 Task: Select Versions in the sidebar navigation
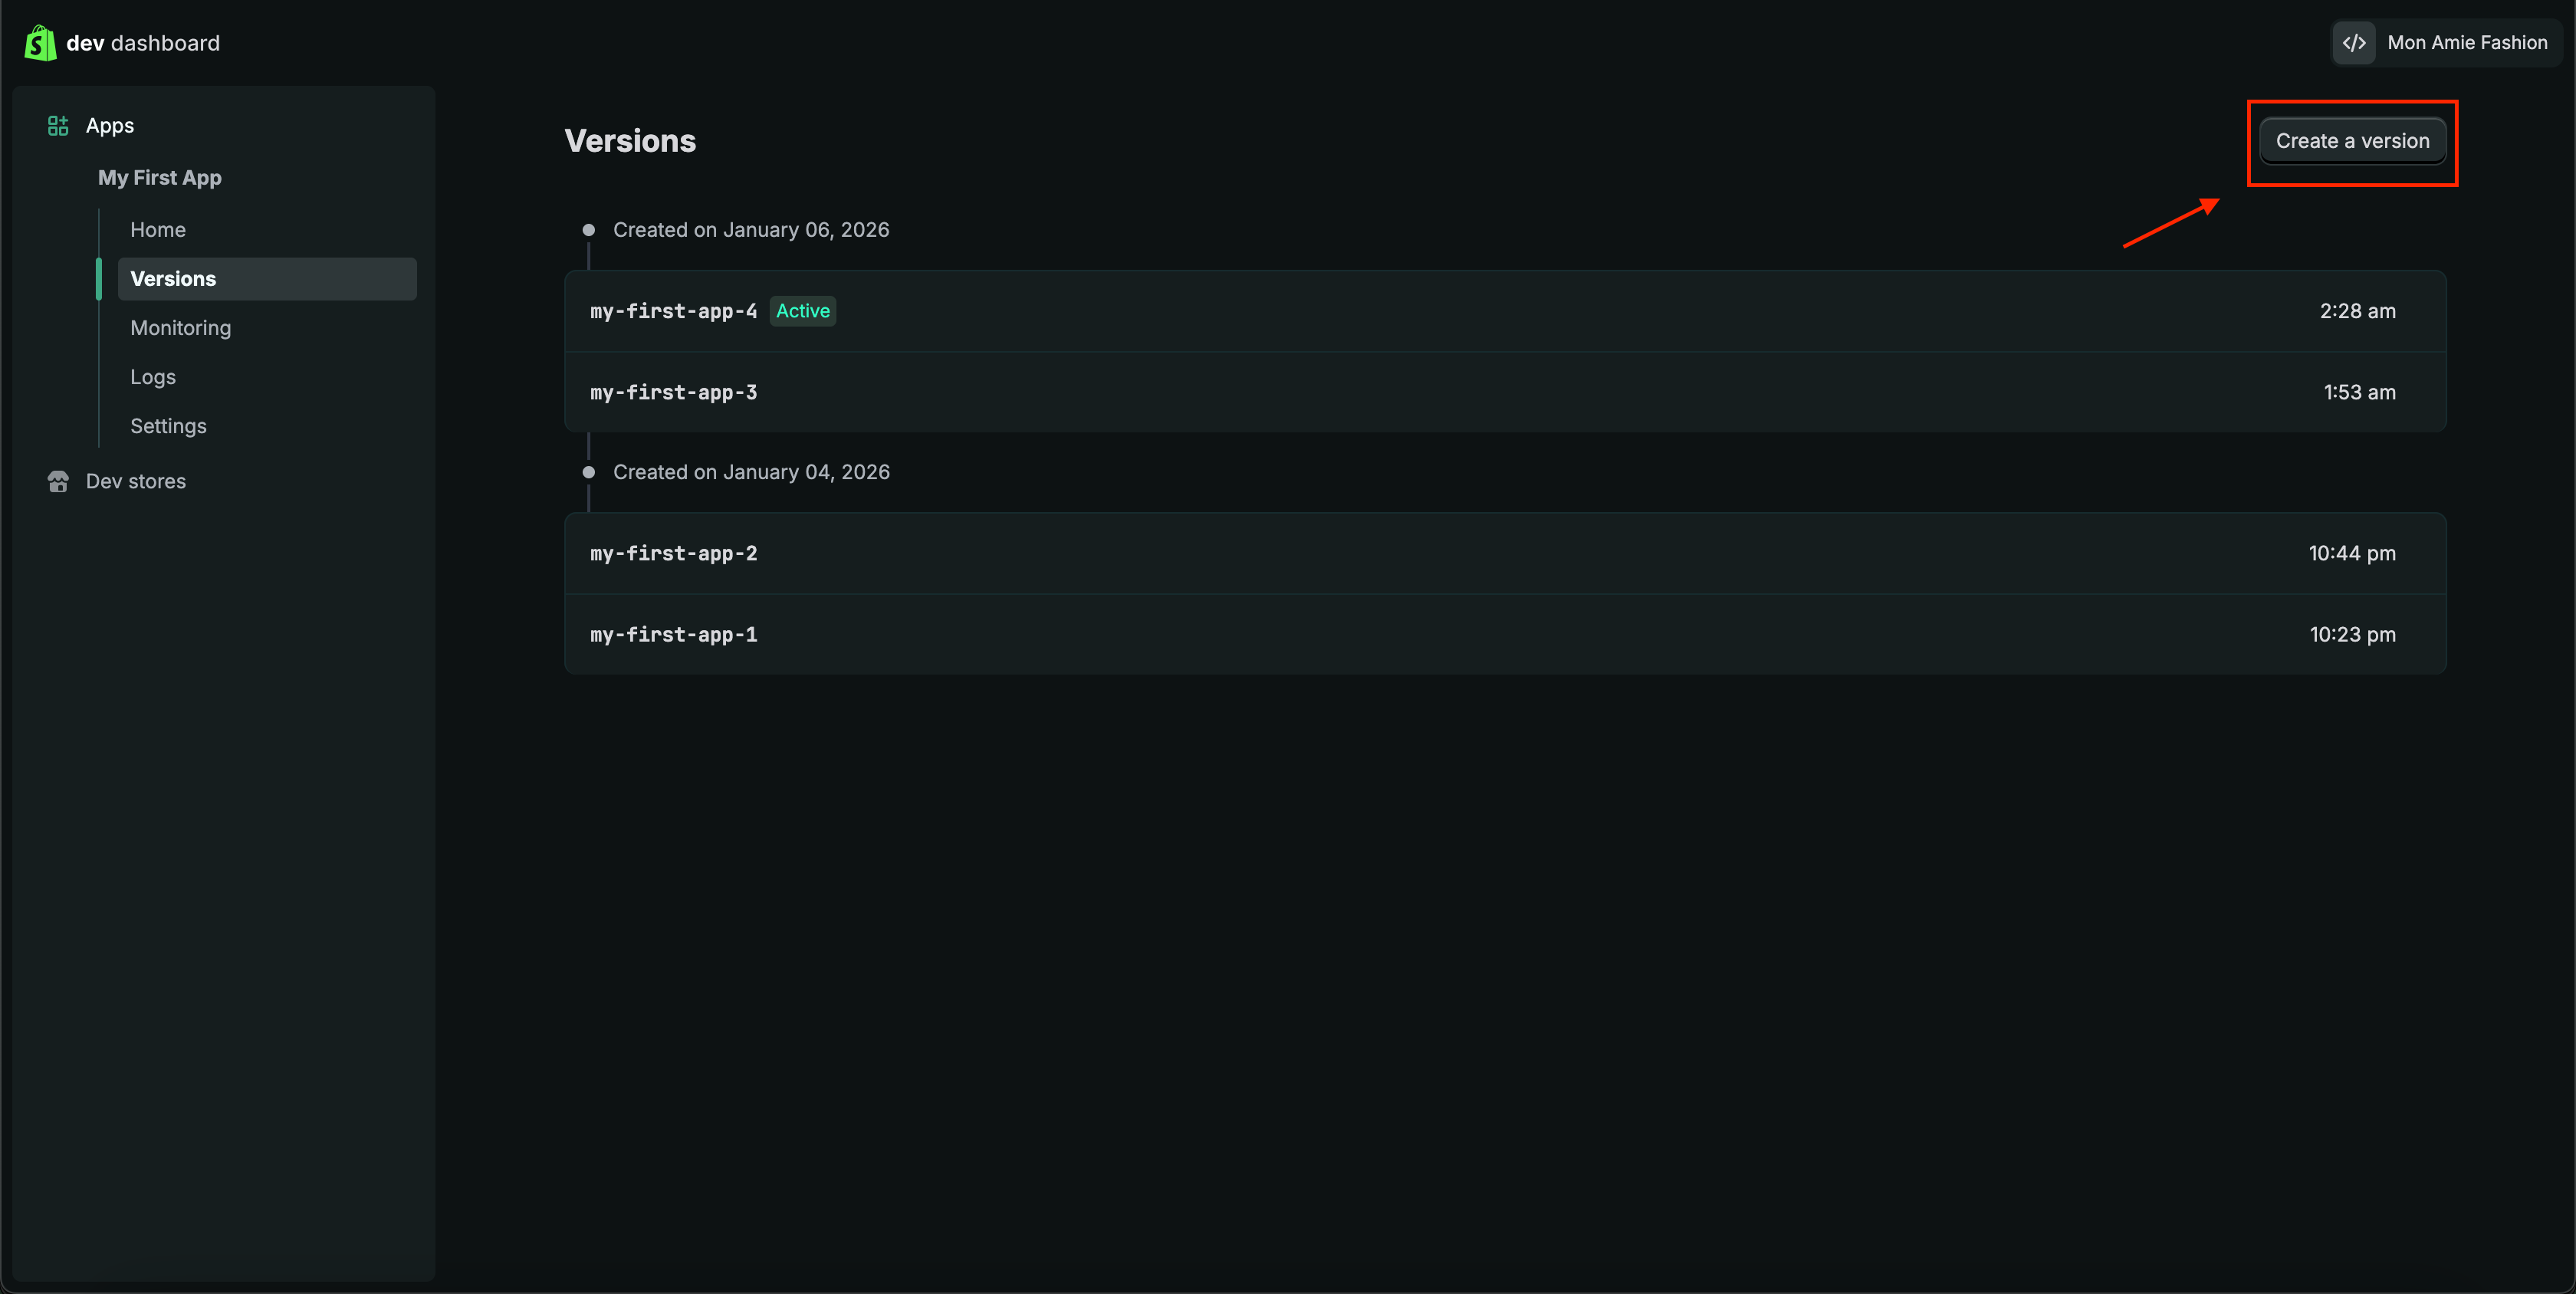[x=173, y=279]
